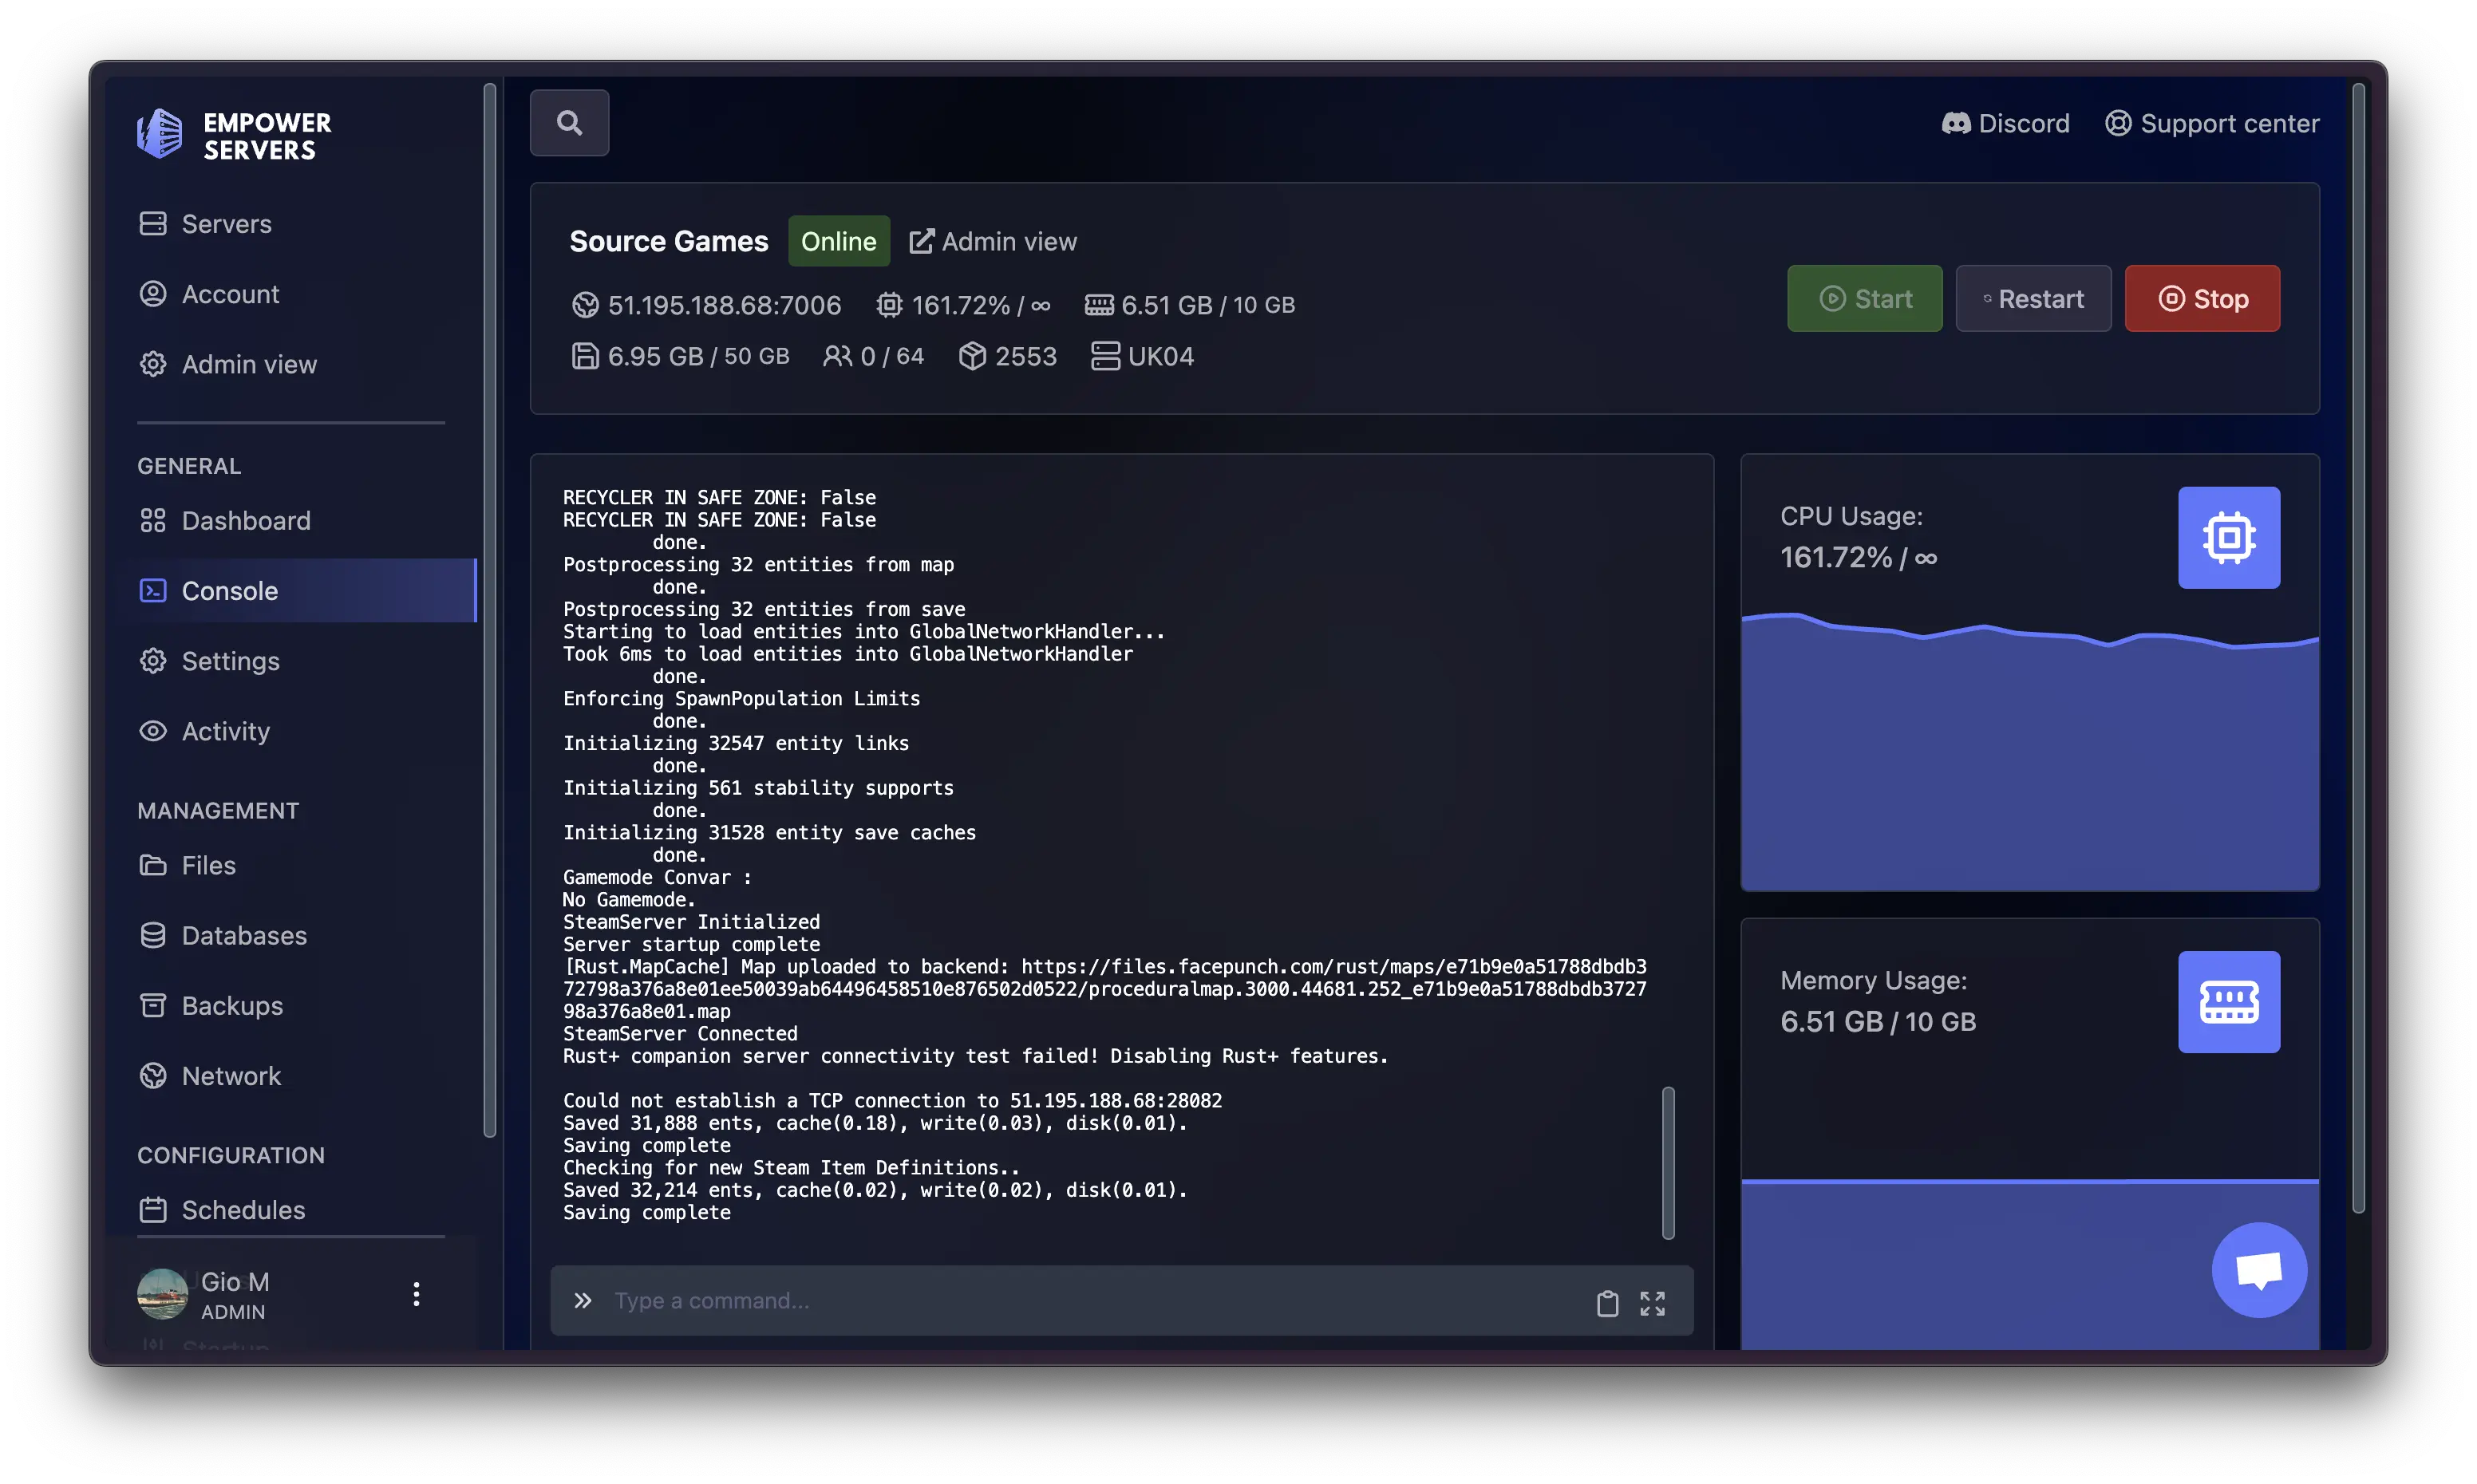Stop the running server
This screenshot has height=1484, width=2477.
point(2202,298)
